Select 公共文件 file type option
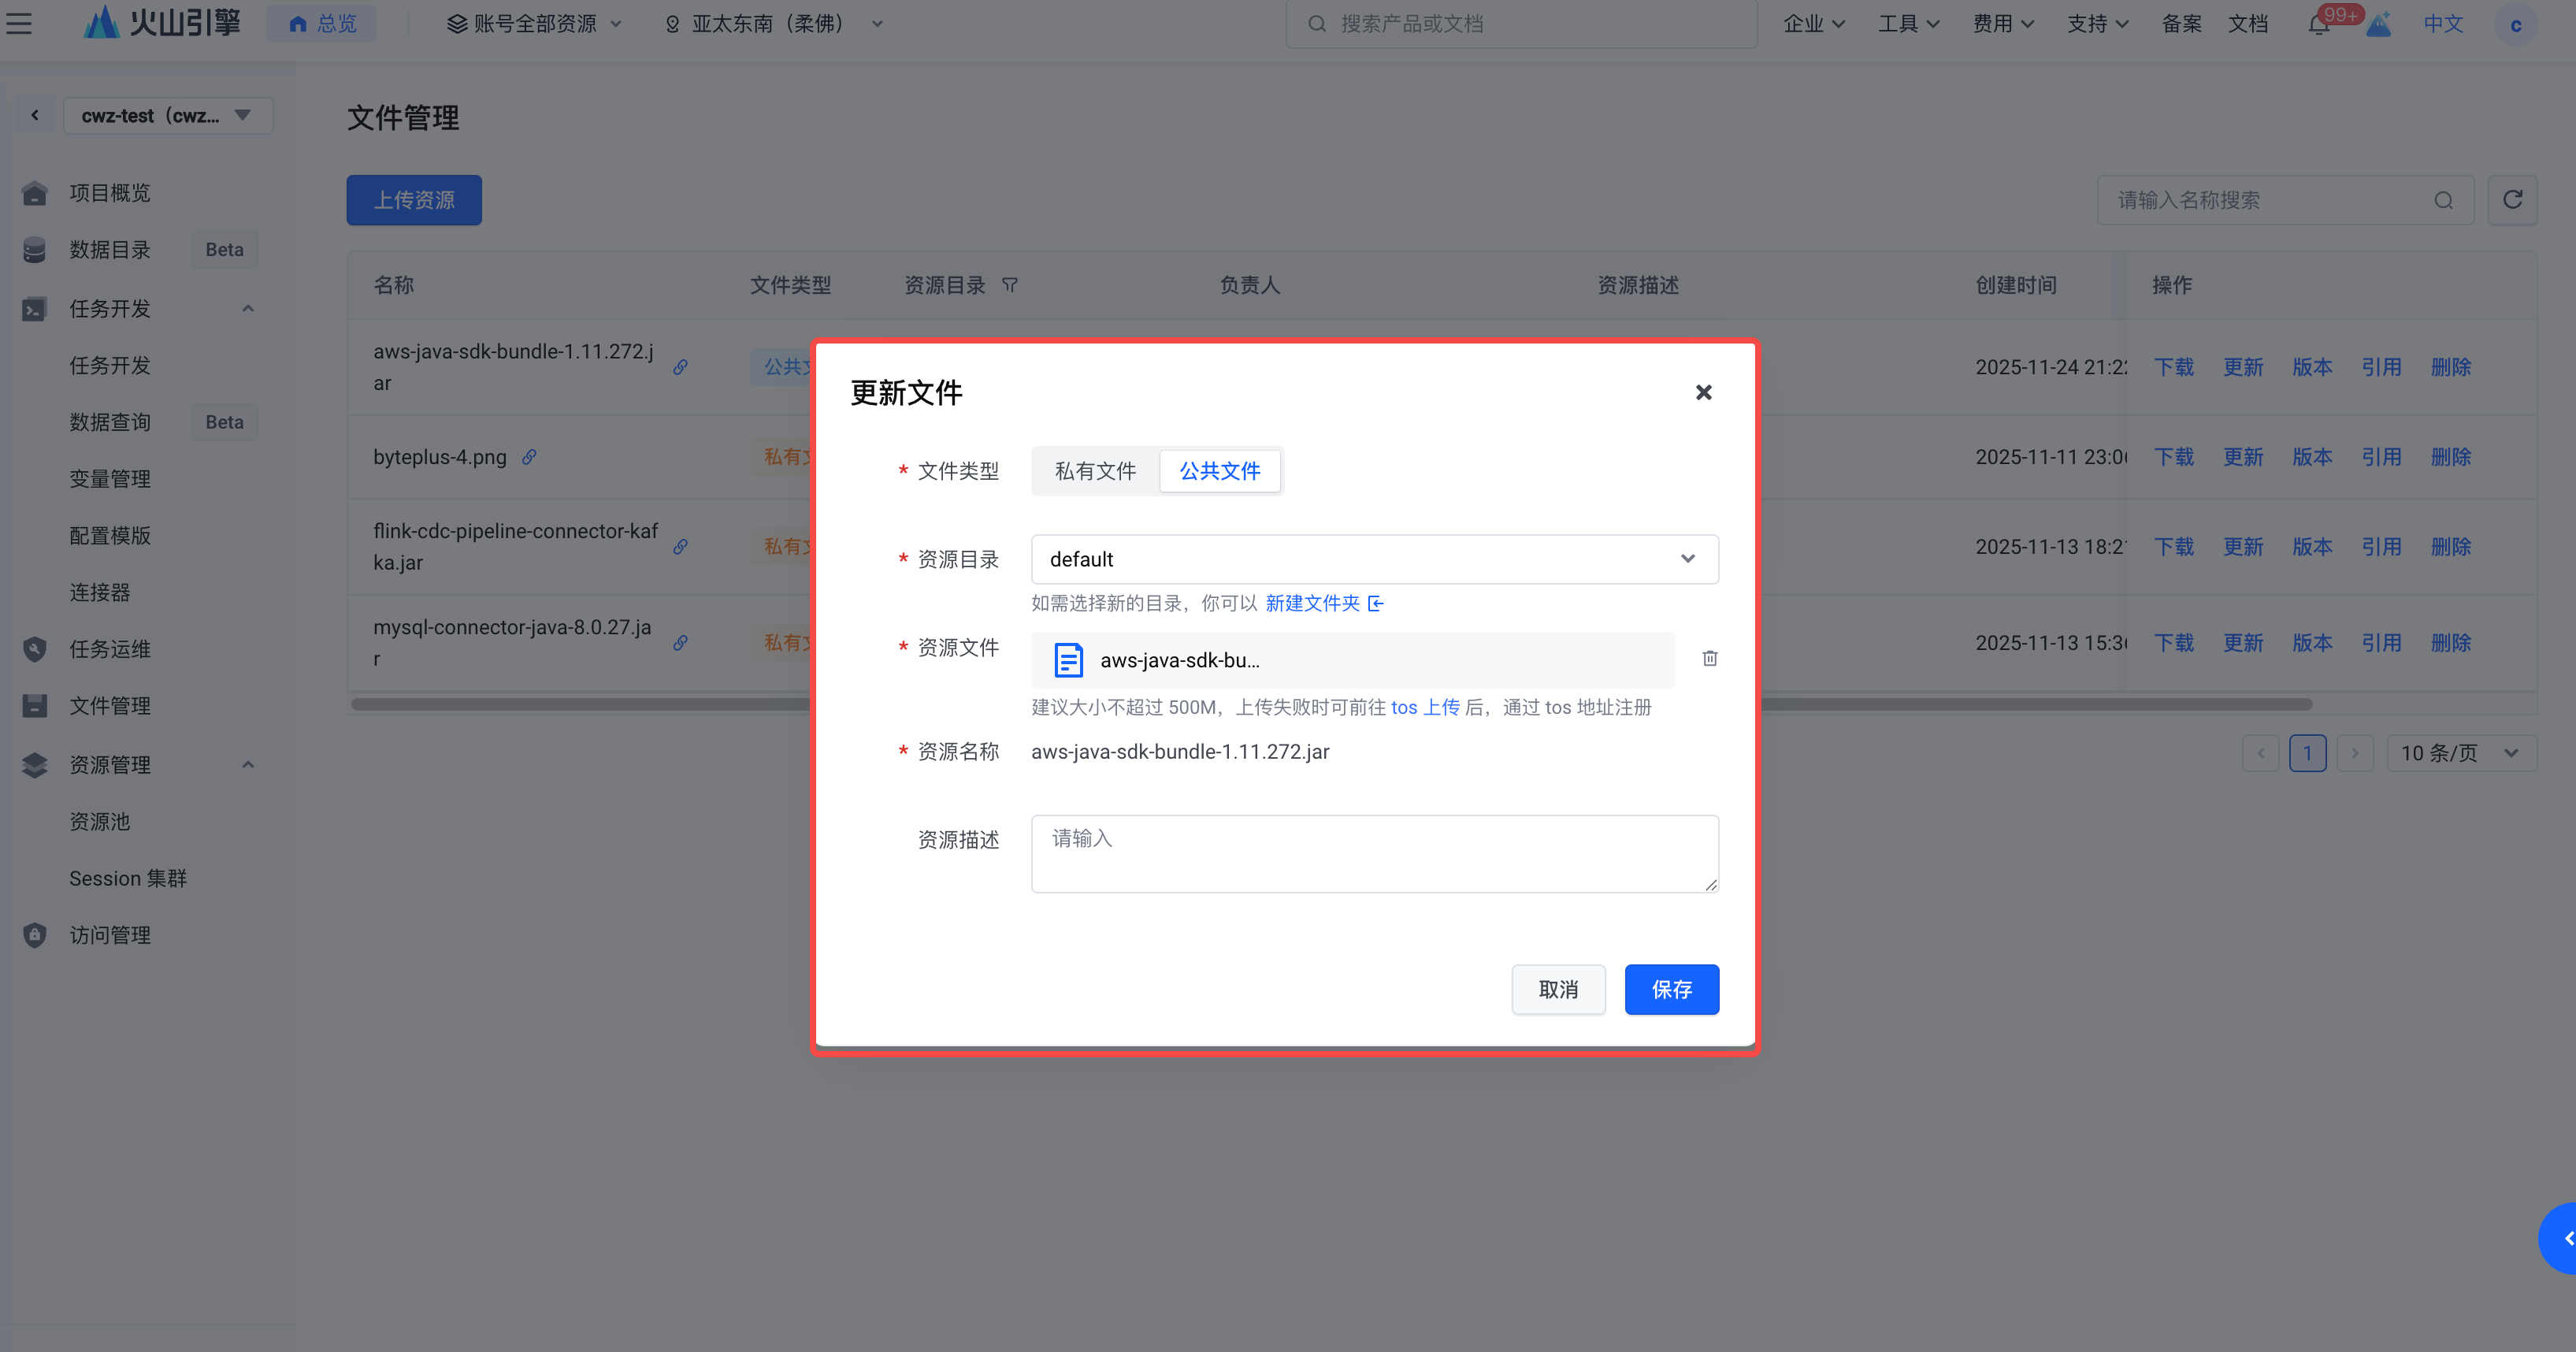This screenshot has width=2576, height=1352. 1219,471
